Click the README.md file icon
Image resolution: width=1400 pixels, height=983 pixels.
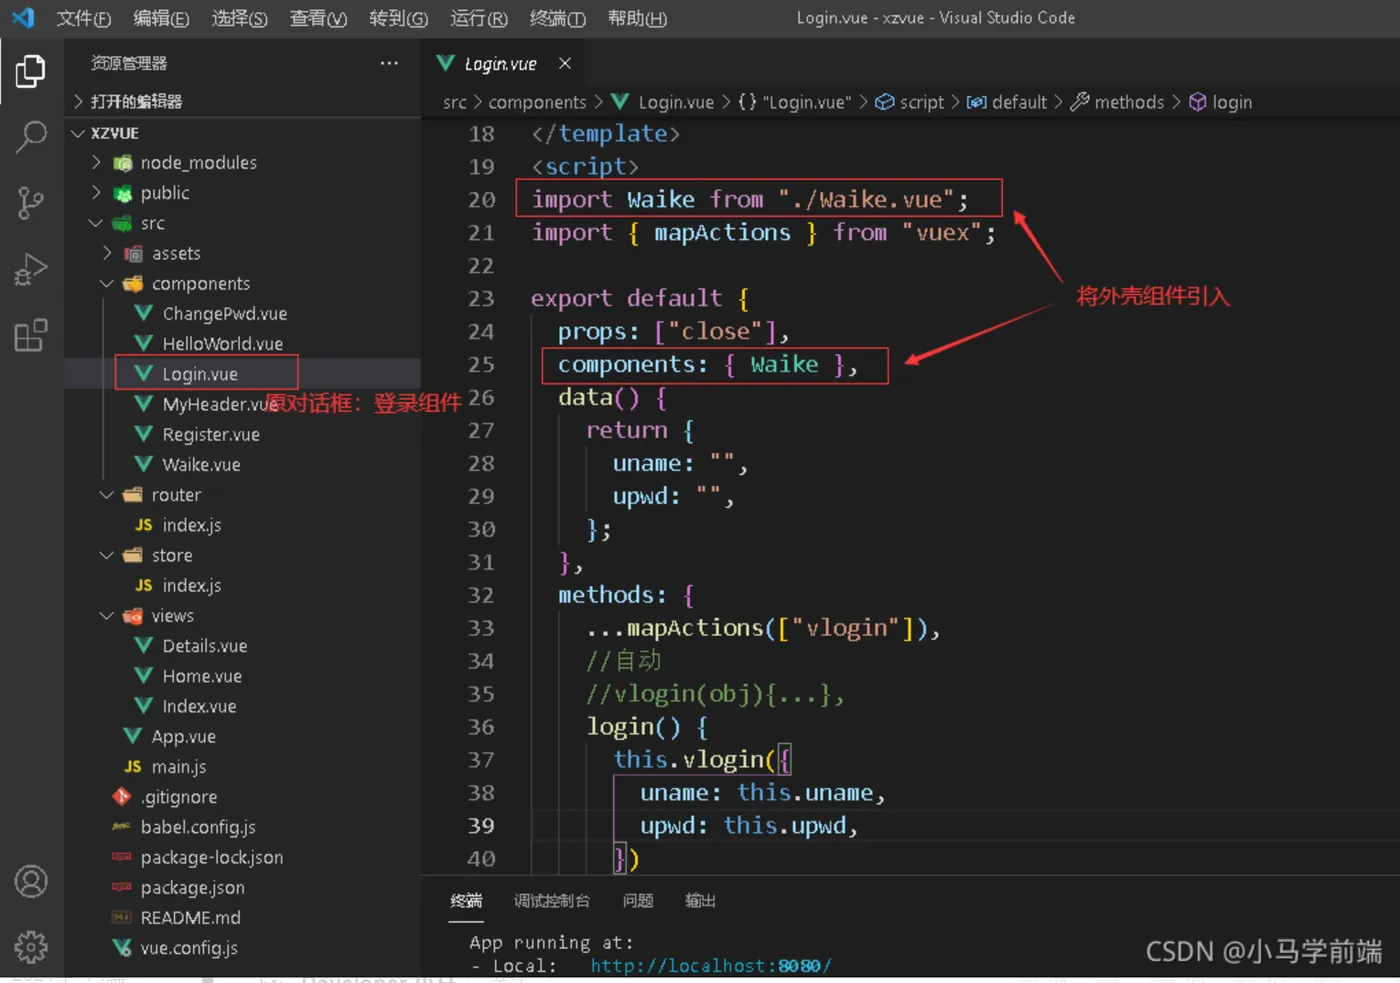pyautogui.click(x=122, y=917)
